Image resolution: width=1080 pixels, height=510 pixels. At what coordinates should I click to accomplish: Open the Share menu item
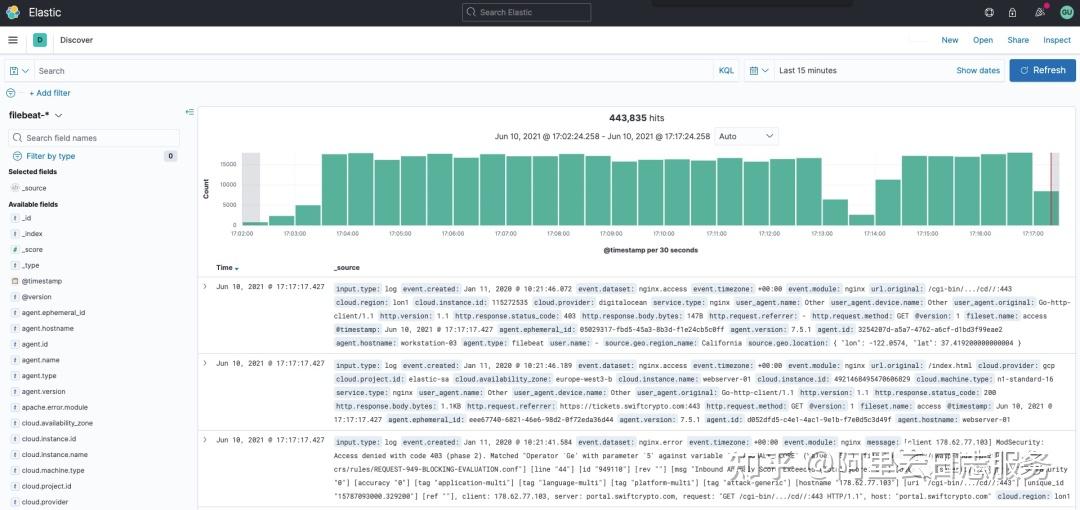(x=1018, y=40)
